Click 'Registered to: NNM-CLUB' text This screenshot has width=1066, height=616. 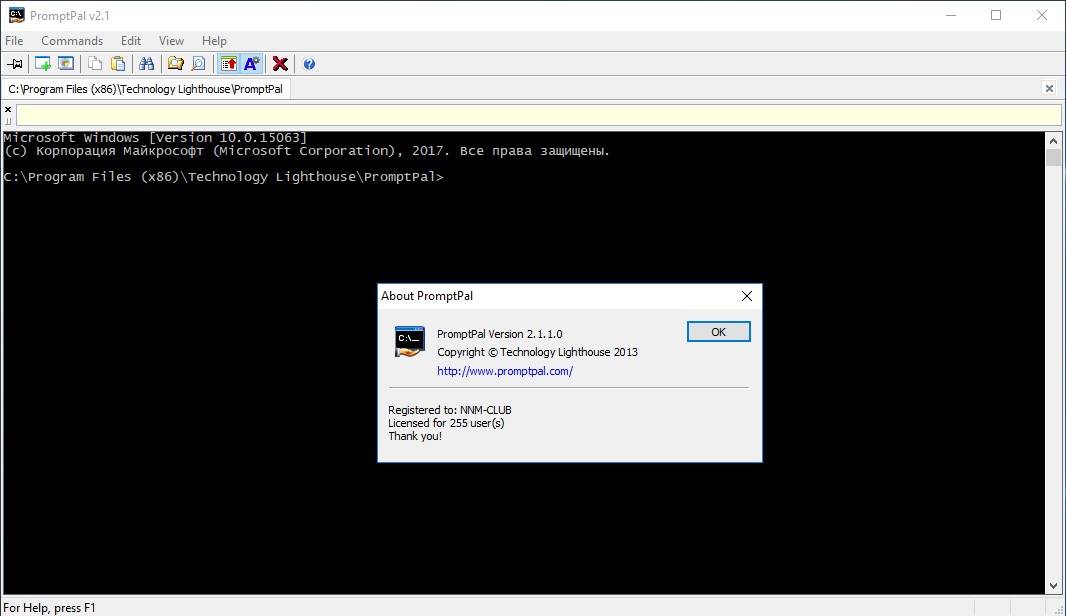[449, 410]
